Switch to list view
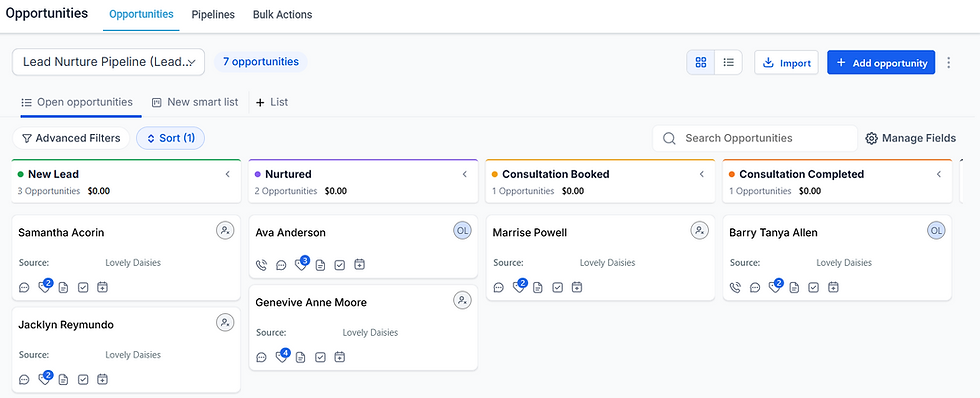980x398 pixels. 728,62
